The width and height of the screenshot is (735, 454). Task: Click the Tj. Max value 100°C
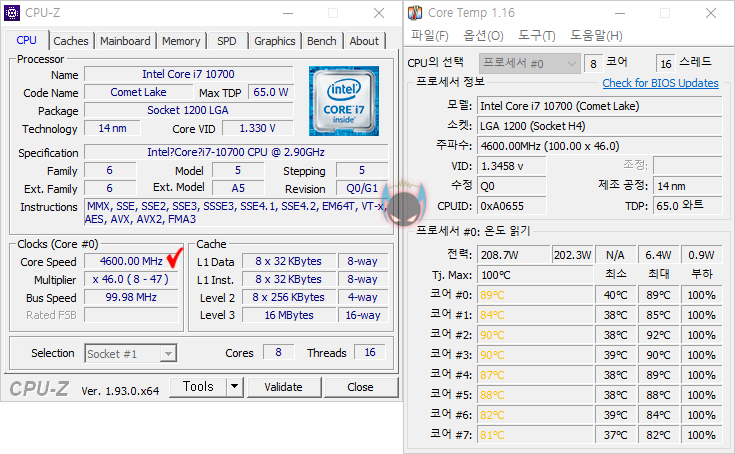[x=535, y=275]
